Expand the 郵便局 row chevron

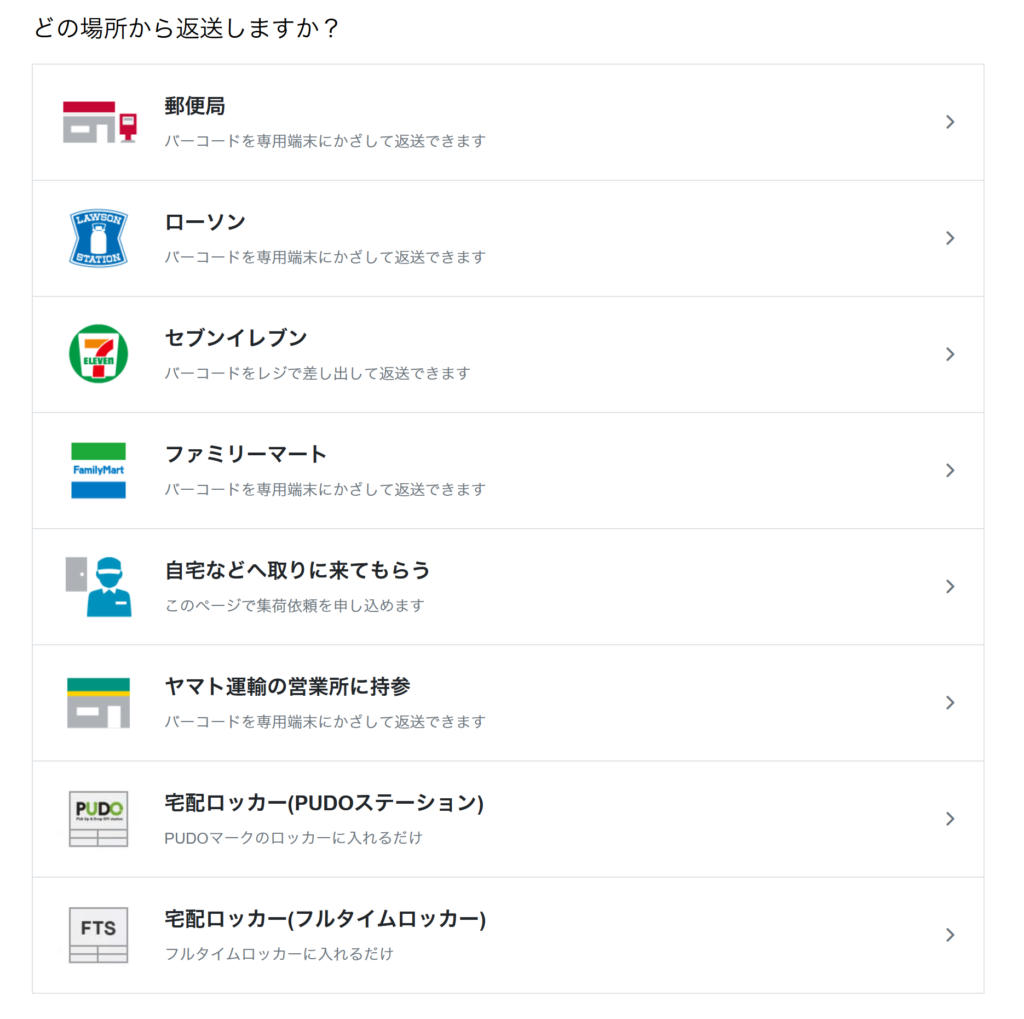click(x=950, y=121)
